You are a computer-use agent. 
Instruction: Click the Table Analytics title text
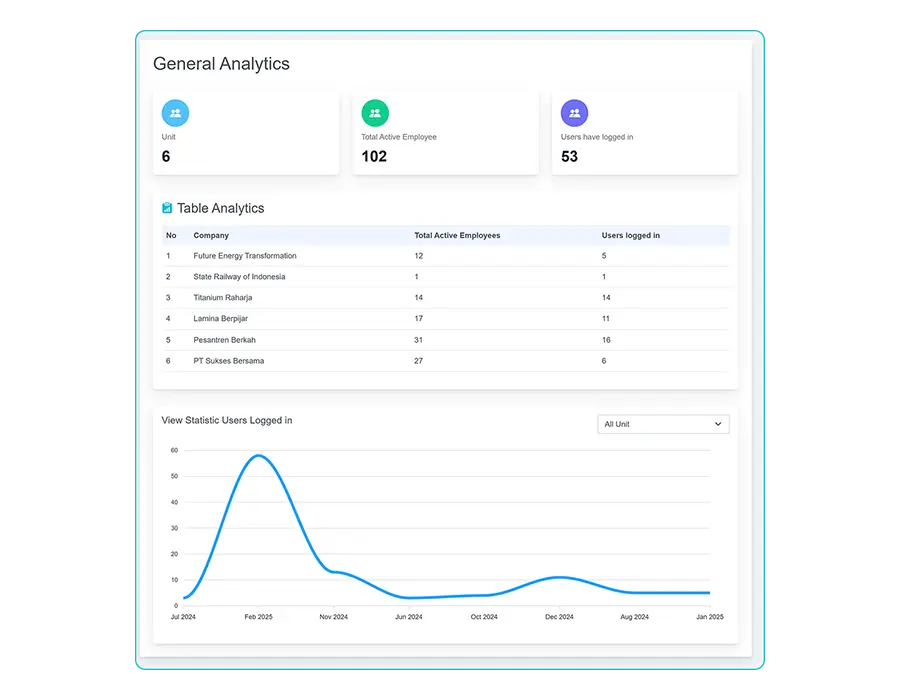coord(220,208)
